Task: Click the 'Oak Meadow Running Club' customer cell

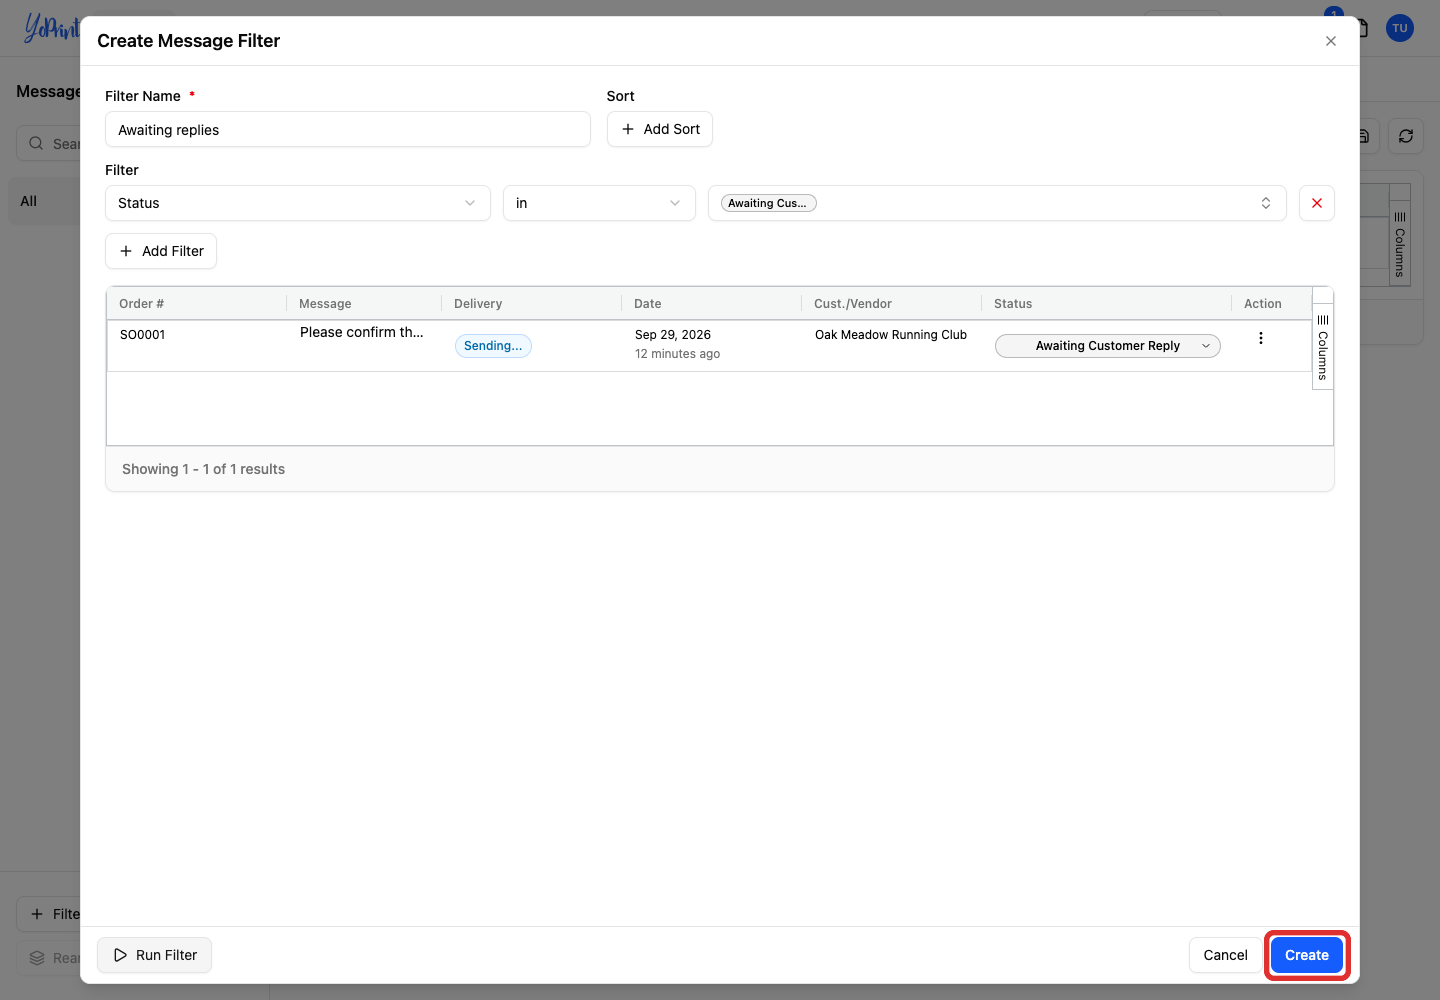Action: tap(891, 335)
